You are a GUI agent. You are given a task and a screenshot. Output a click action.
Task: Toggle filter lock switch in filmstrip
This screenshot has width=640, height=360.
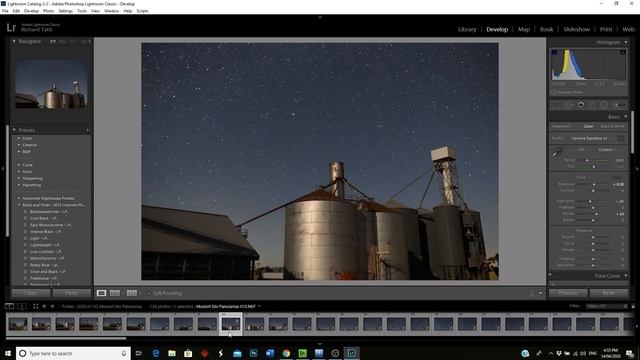633,306
